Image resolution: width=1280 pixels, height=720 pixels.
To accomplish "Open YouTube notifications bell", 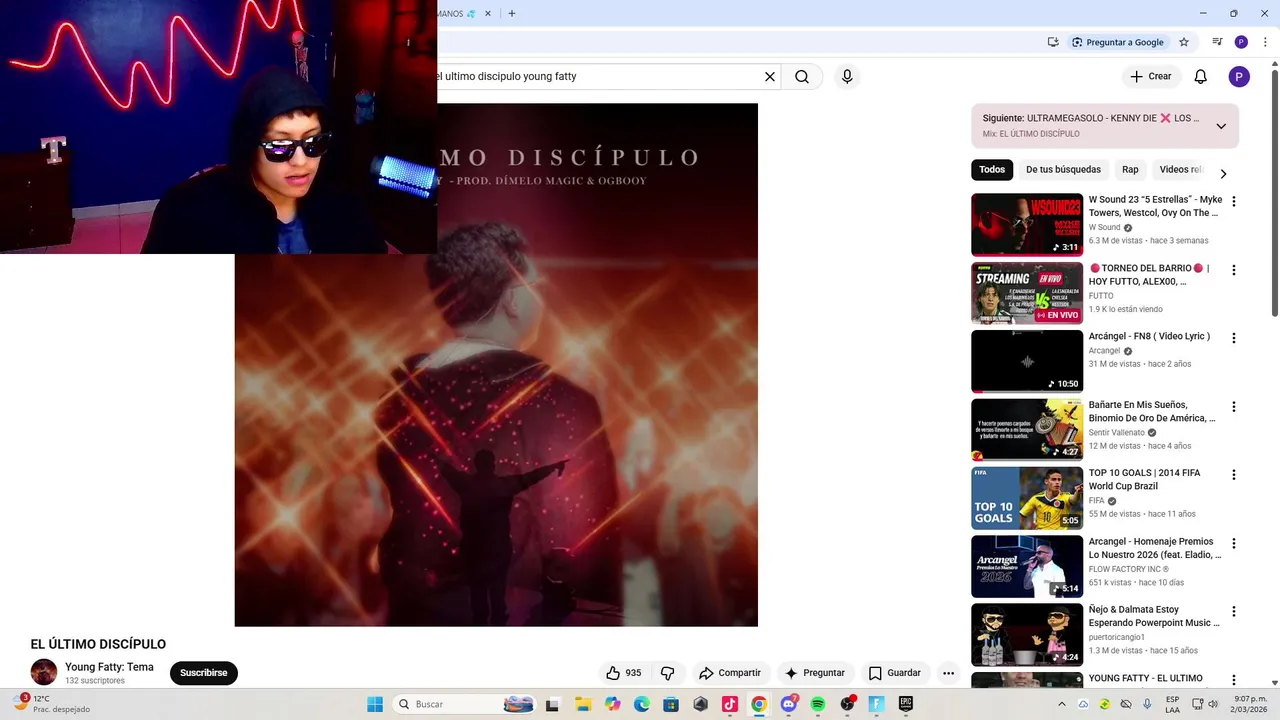I will pos(1201,77).
